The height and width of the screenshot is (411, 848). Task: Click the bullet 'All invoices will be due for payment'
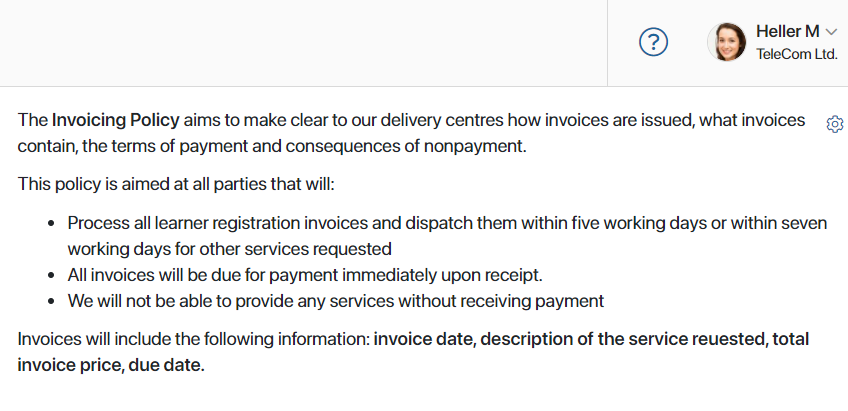[304, 275]
